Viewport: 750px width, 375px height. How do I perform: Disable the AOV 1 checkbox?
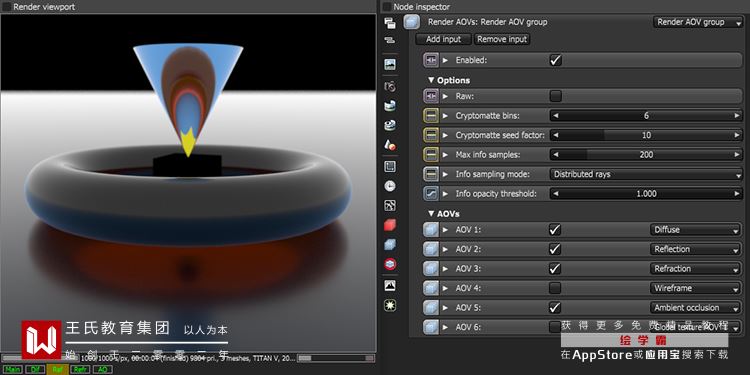(555, 230)
